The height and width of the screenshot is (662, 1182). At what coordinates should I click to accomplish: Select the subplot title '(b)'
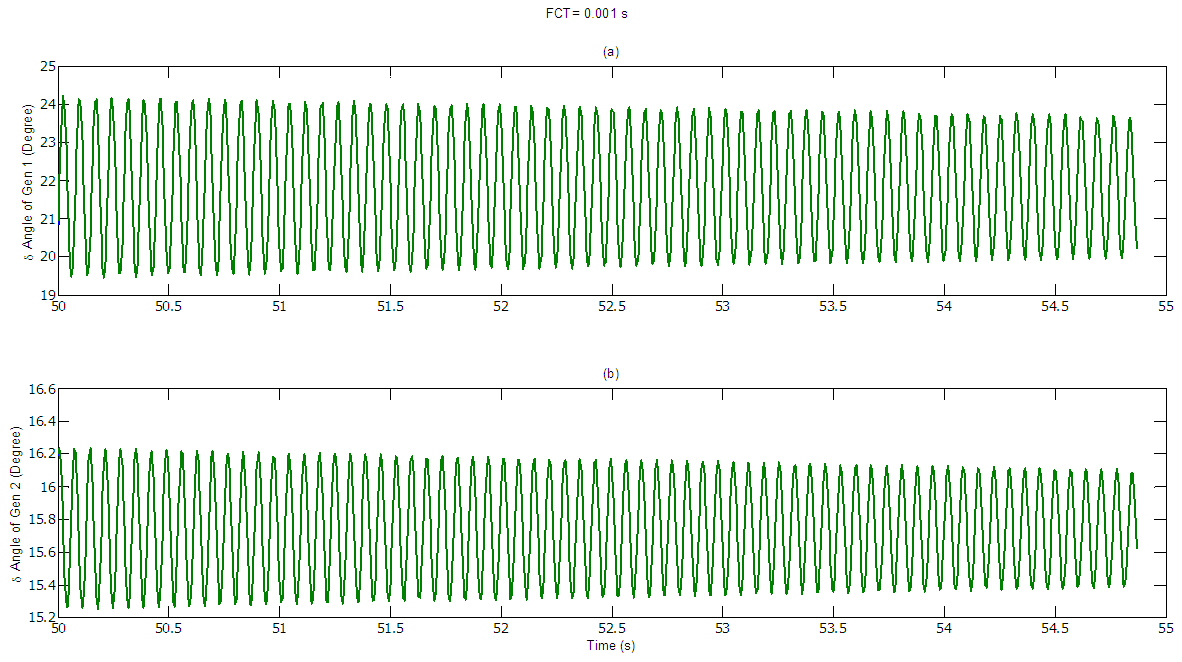point(611,374)
